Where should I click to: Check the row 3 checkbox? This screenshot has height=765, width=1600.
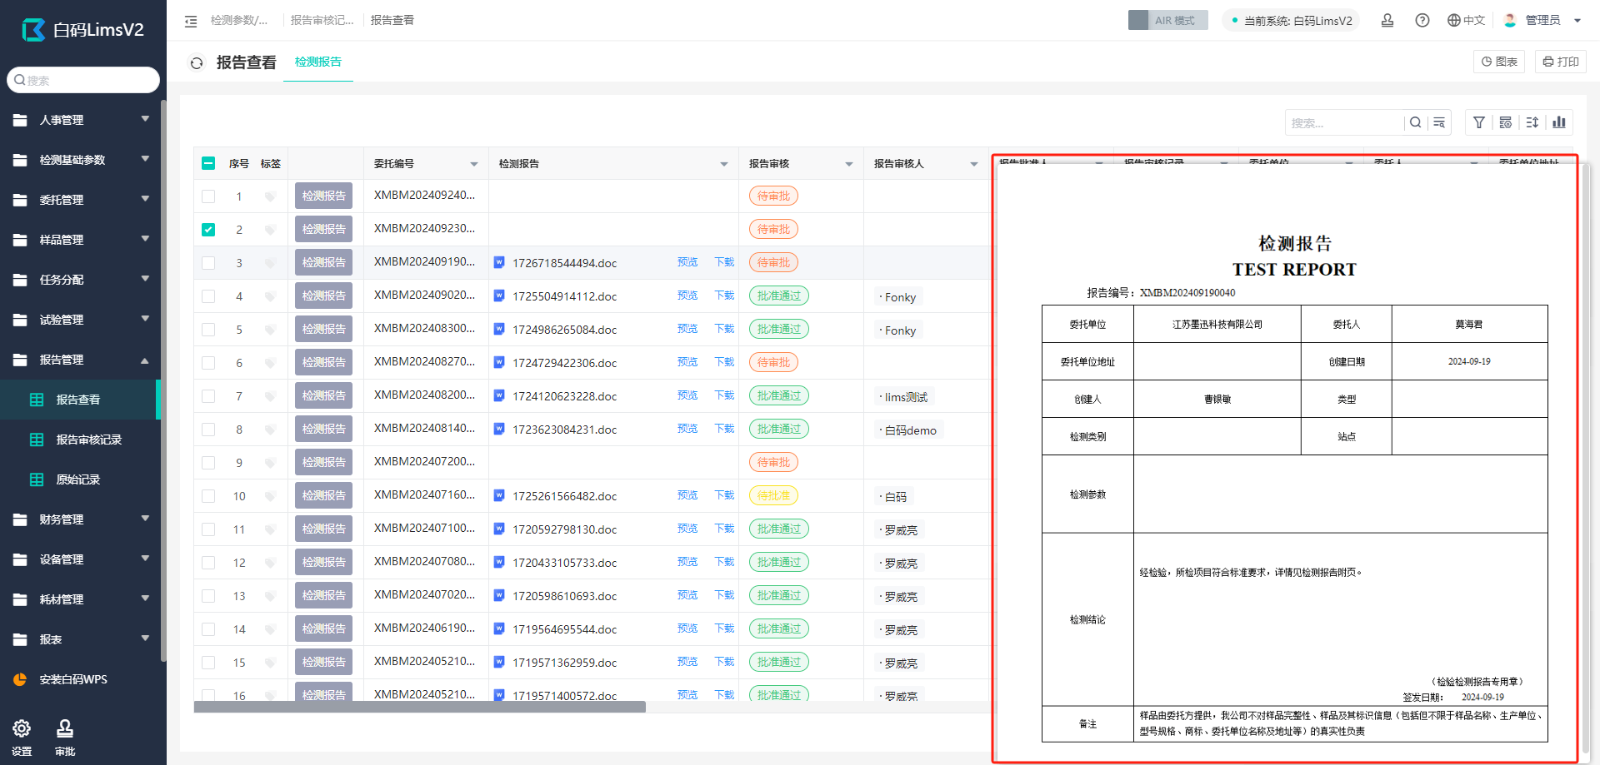[208, 263]
